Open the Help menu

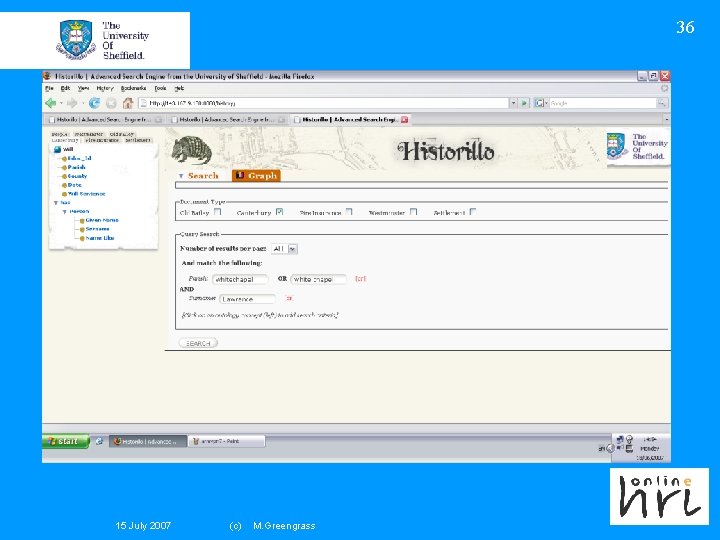coord(179,88)
